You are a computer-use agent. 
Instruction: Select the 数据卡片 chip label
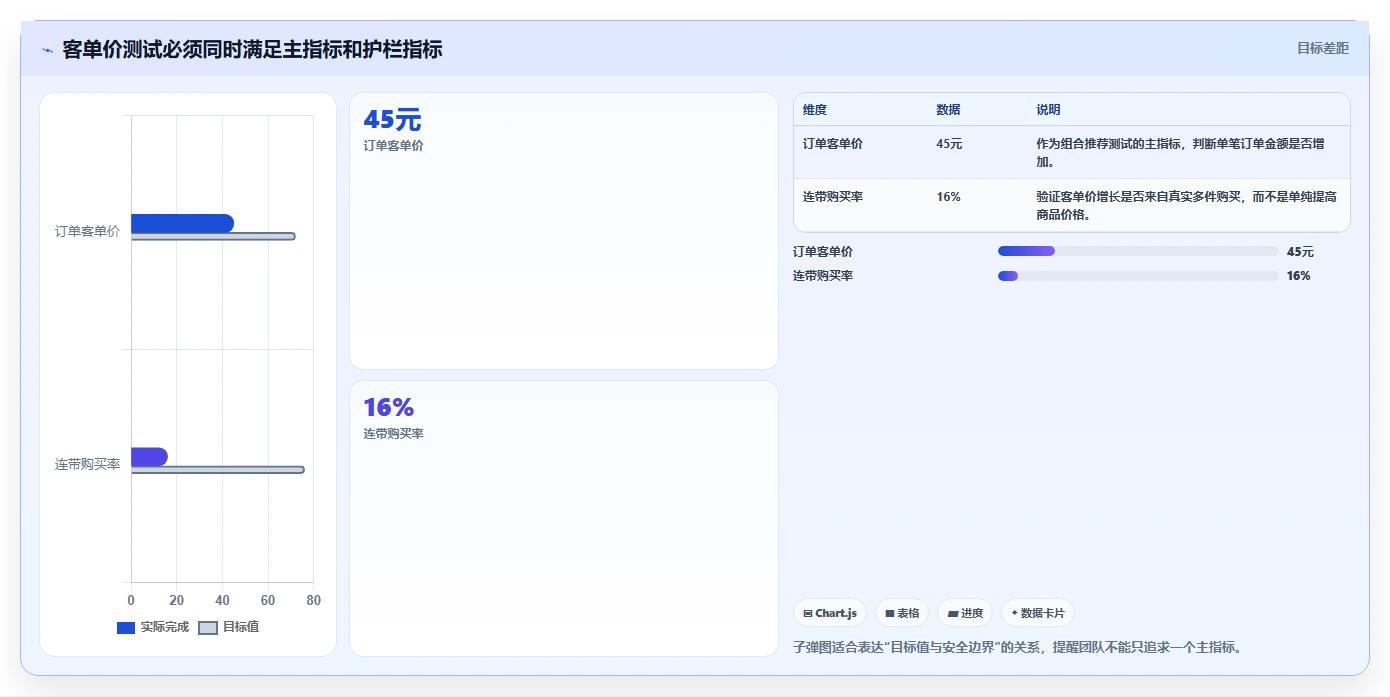tap(1043, 613)
